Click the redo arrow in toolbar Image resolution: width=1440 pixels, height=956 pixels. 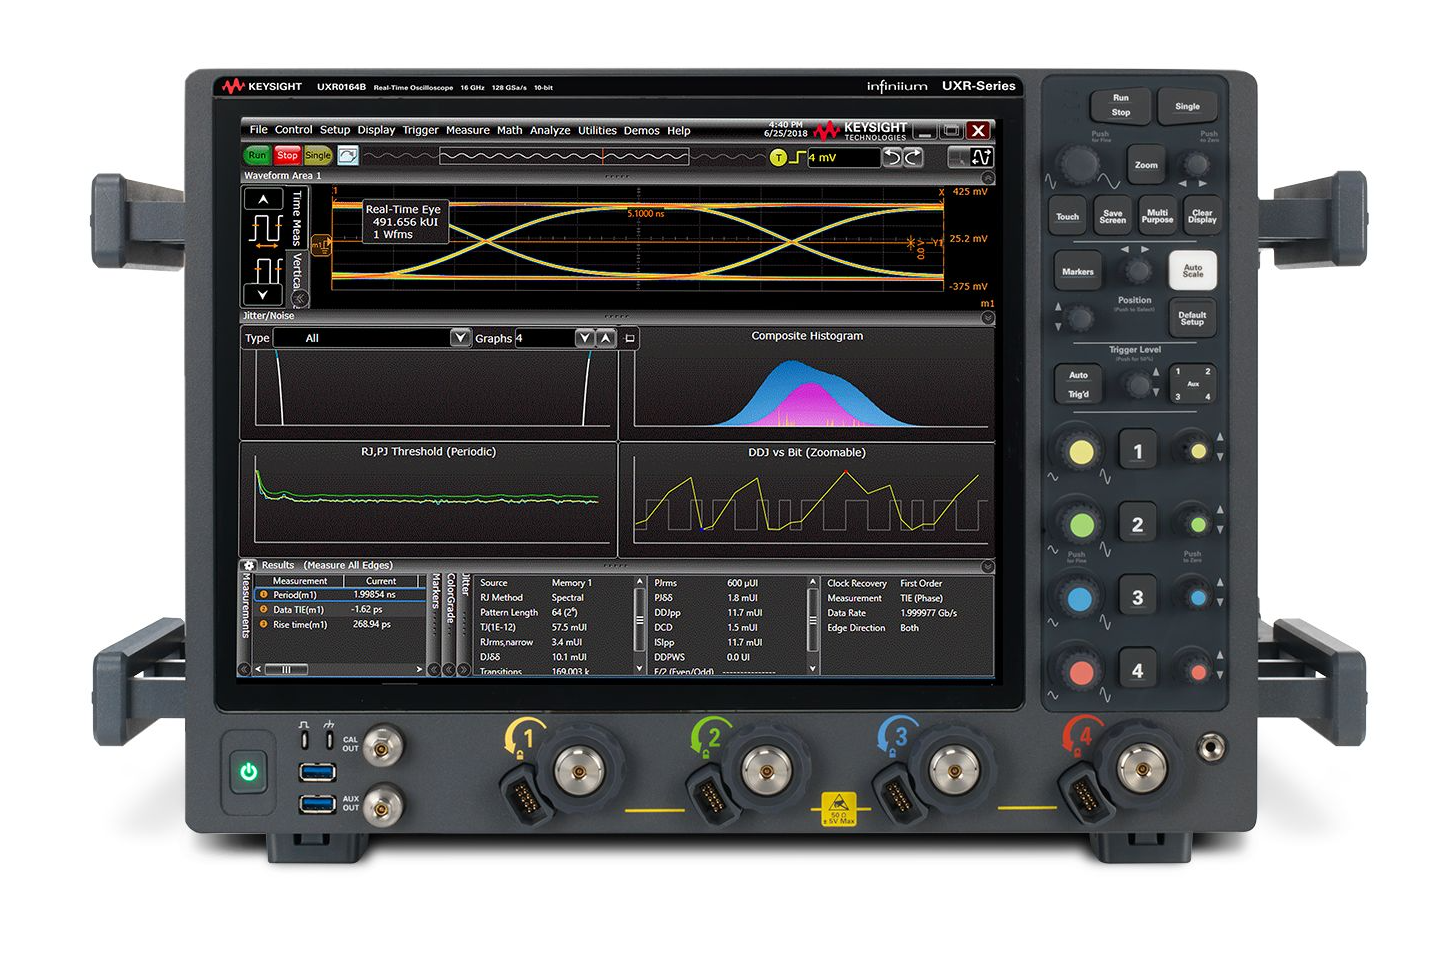click(913, 158)
